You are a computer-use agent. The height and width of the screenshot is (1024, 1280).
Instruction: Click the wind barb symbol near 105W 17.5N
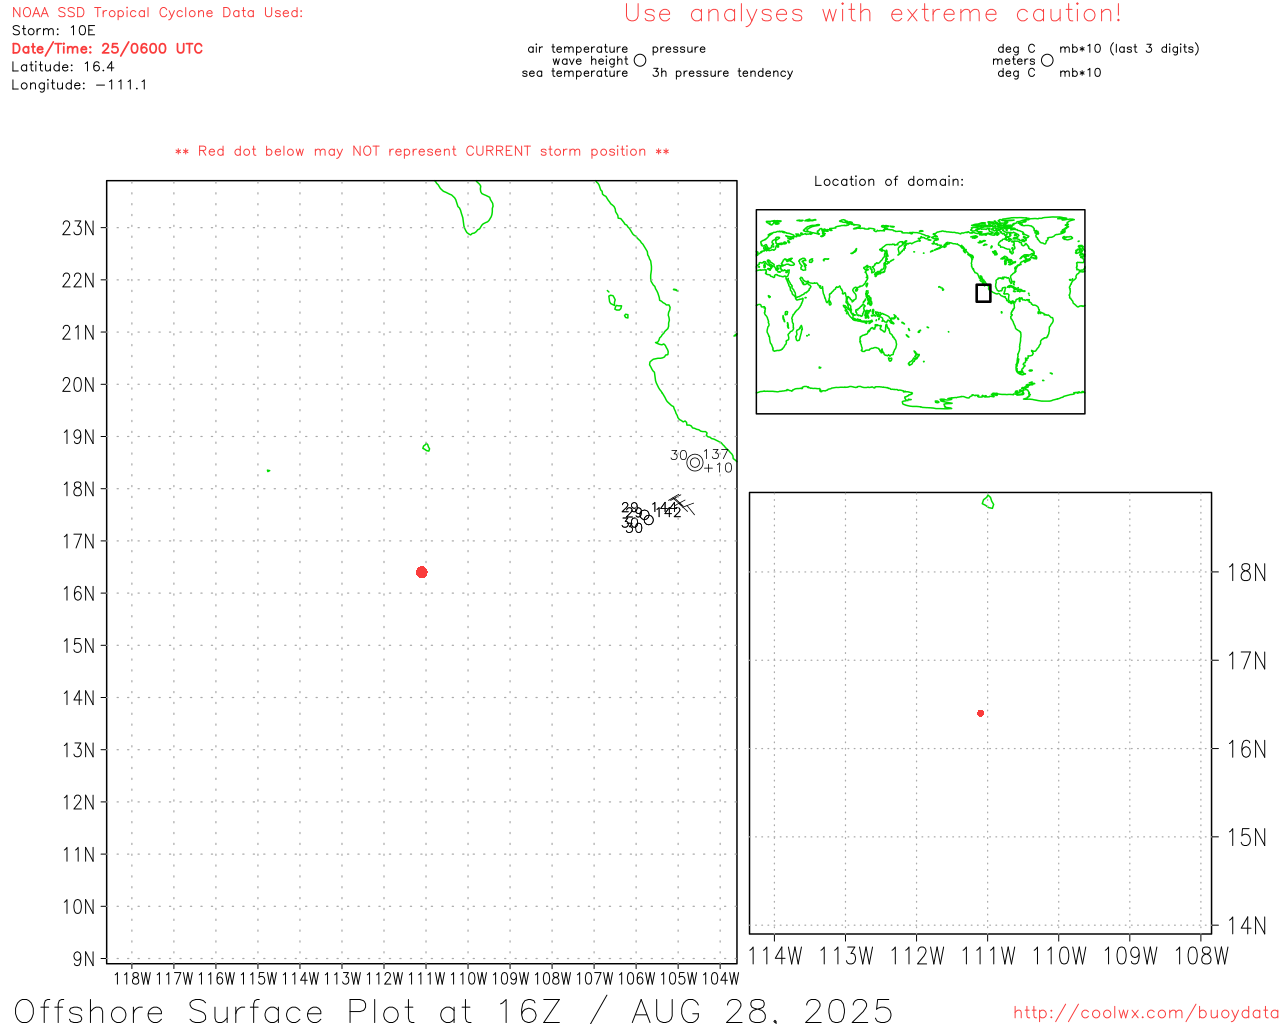pos(682,504)
